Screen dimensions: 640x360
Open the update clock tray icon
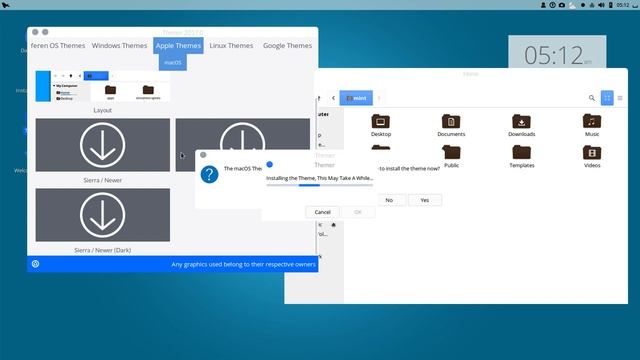pyautogui.click(x=552, y=5)
